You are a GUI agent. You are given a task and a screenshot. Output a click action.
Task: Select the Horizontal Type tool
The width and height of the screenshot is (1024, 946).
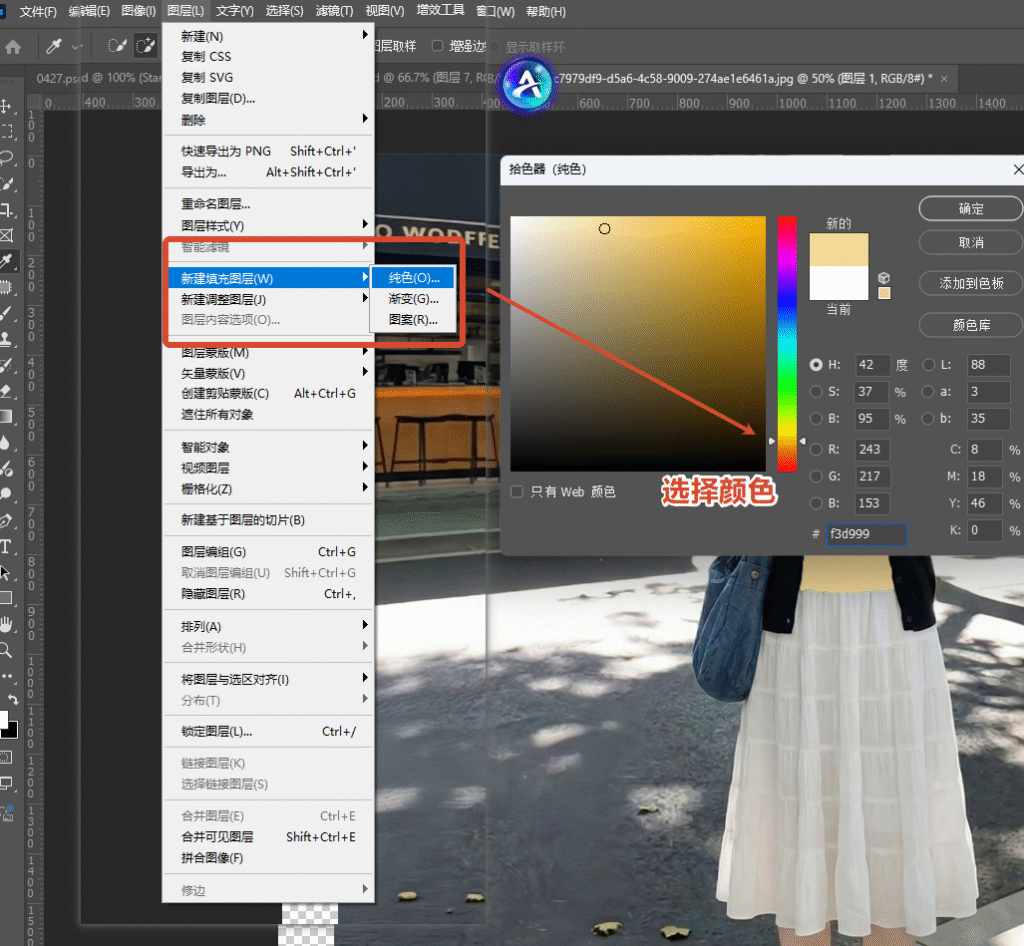12,545
